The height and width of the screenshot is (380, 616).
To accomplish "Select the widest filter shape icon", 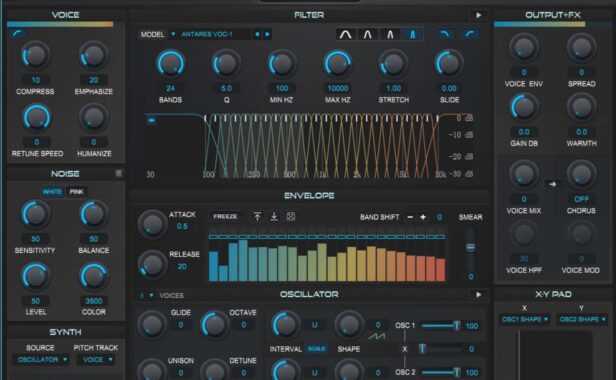I will (x=346, y=35).
